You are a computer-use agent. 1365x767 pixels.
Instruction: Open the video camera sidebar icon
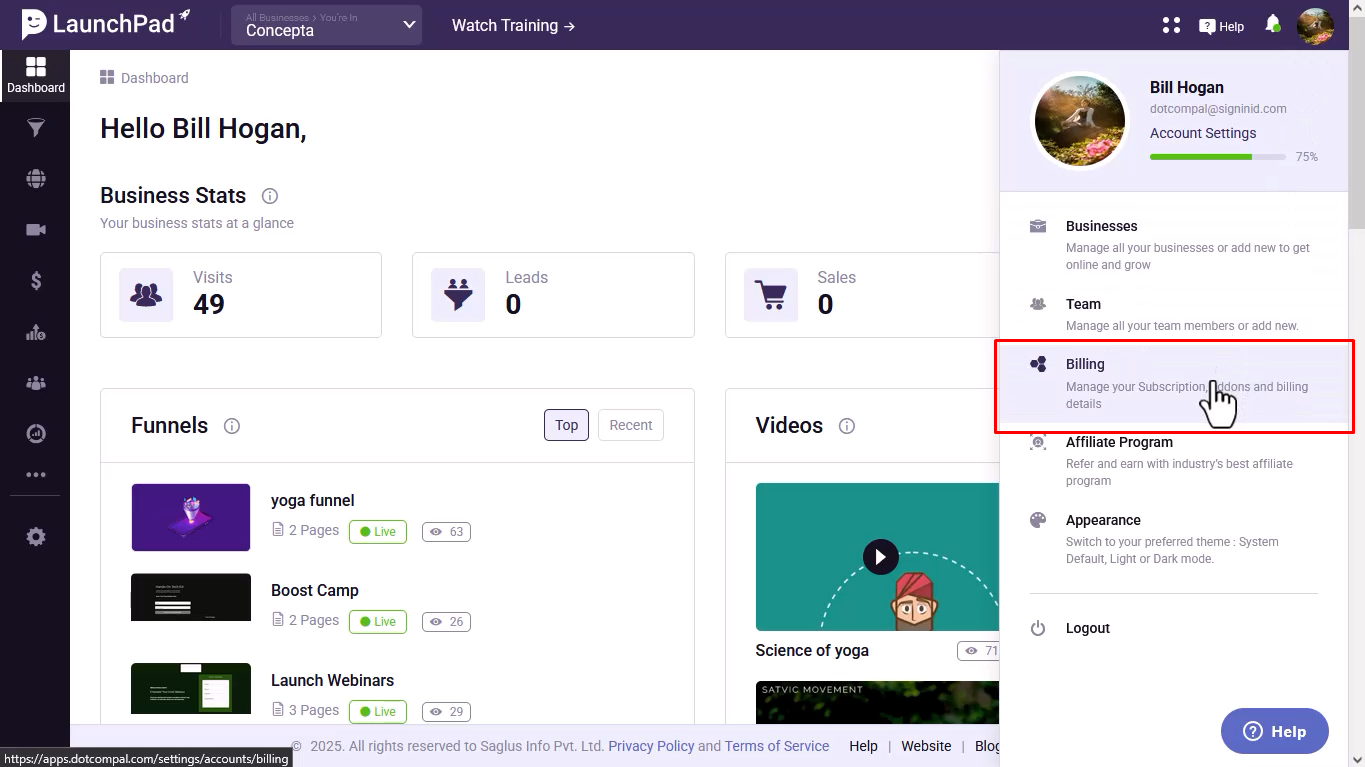point(36,230)
